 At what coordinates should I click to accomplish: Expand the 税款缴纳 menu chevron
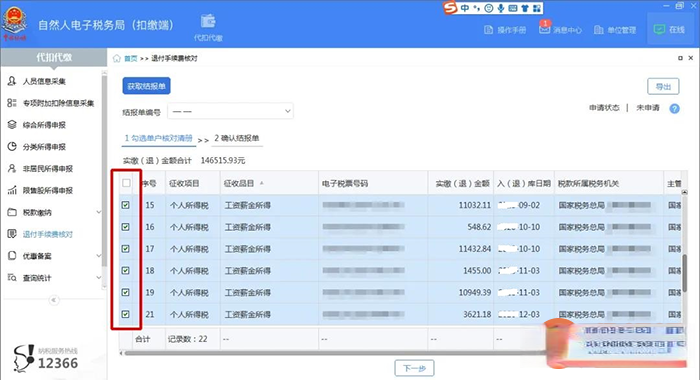point(99,212)
